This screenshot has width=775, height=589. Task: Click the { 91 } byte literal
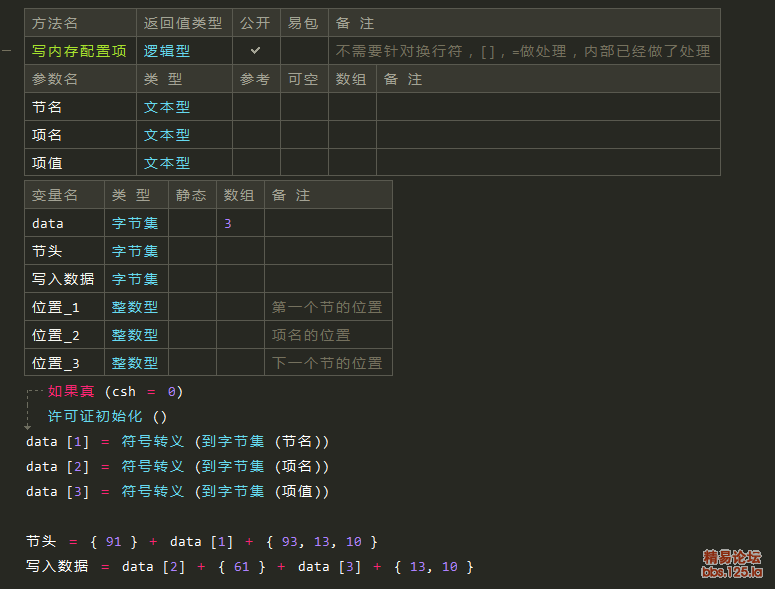(x=114, y=542)
